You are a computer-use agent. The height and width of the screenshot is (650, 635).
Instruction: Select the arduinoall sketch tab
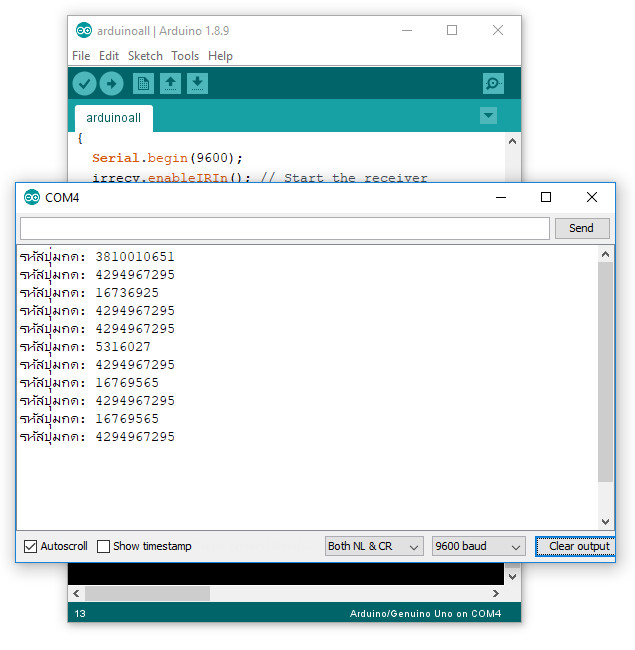(114, 118)
